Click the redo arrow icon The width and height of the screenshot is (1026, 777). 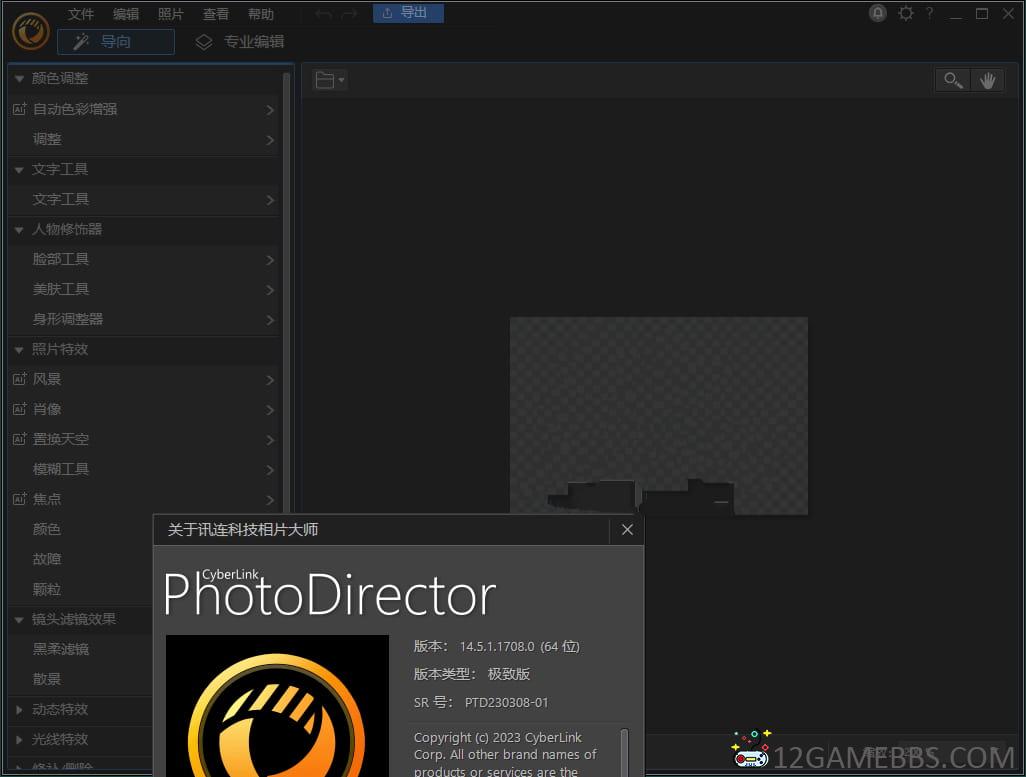click(348, 14)
